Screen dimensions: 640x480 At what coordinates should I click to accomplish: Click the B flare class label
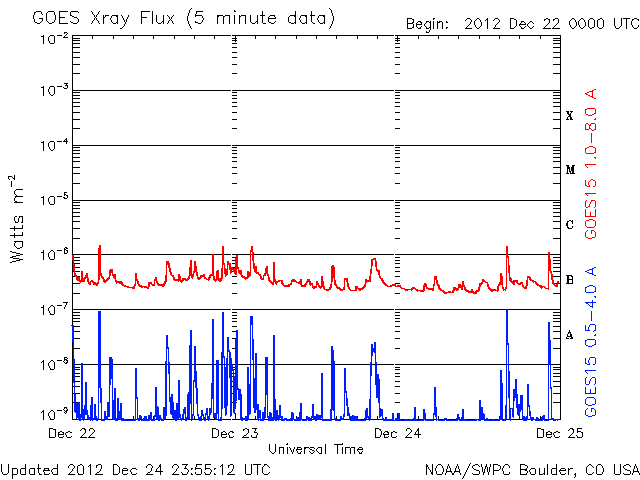[x=570, y=280]
